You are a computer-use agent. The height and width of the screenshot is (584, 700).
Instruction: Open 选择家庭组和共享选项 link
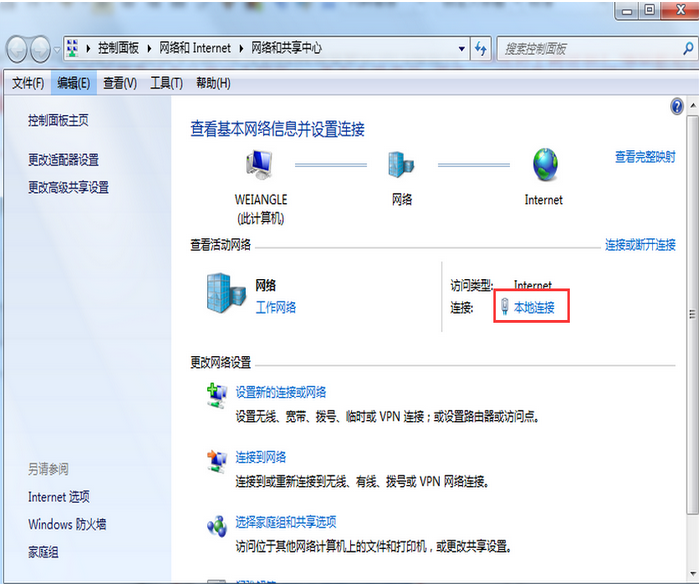(286, 521)
